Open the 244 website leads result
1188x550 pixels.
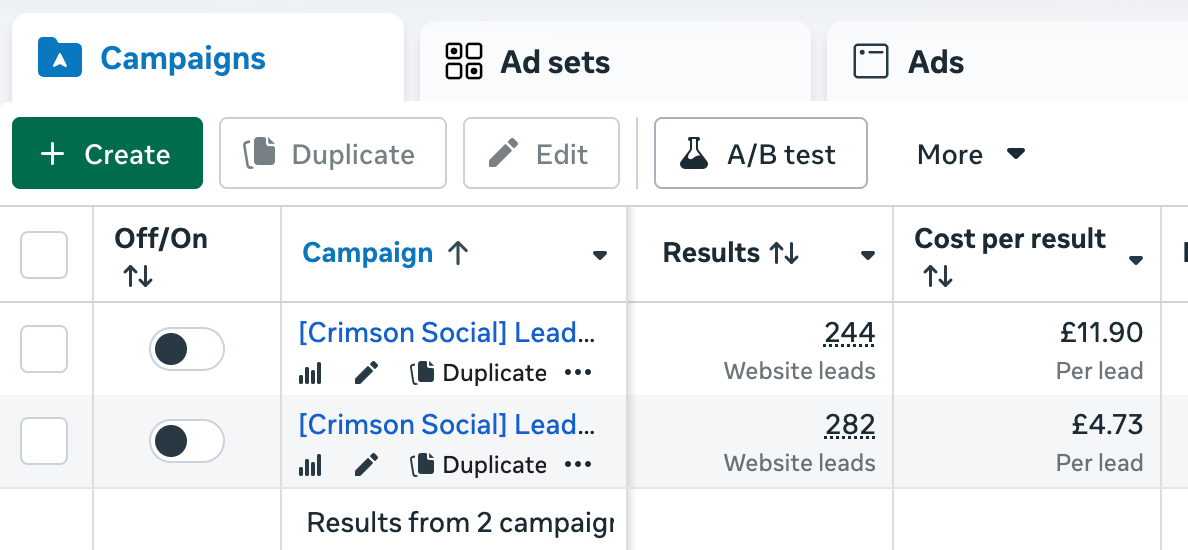[x=850, y=333]
